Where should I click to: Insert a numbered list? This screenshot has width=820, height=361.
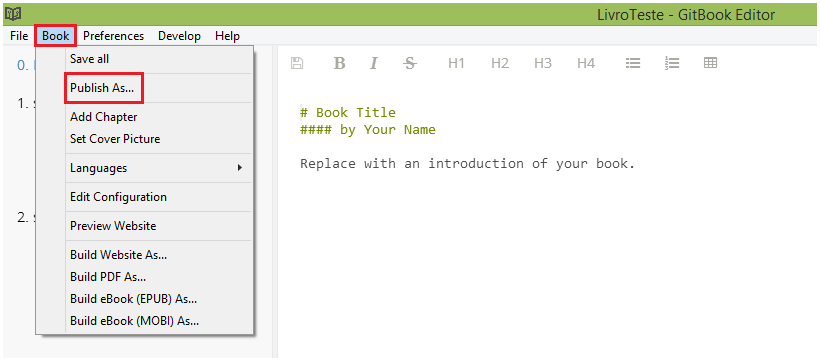click(672, 63)
